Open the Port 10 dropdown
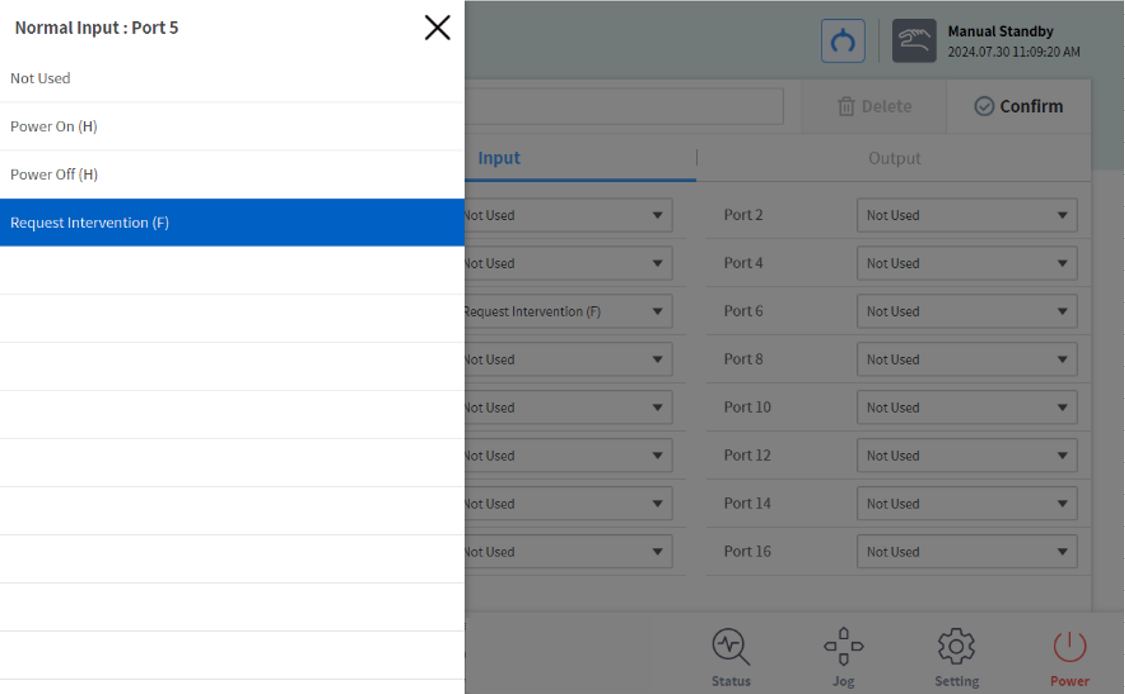1125x694 pixels. (x=966, y=407)
